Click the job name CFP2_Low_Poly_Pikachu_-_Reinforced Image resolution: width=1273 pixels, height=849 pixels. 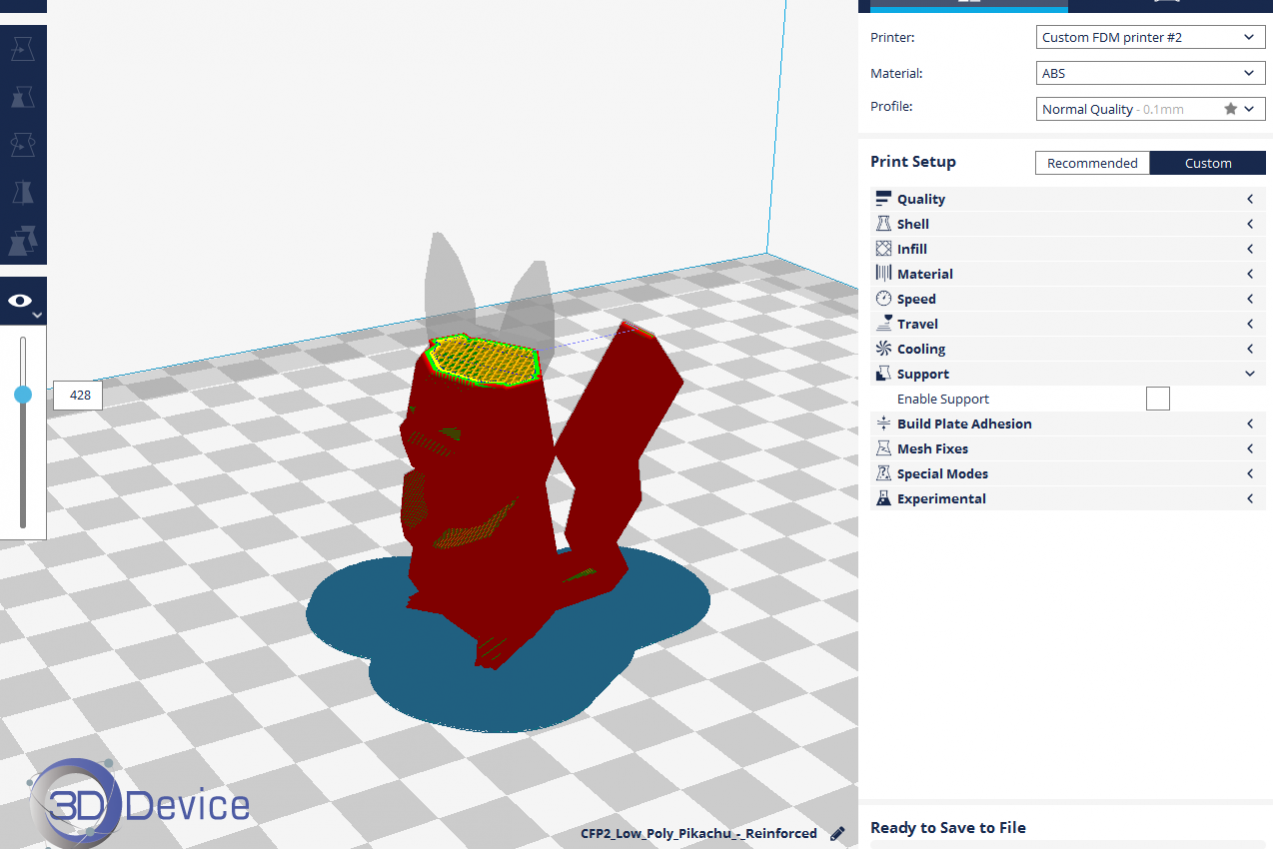click(x=699, y=834)
